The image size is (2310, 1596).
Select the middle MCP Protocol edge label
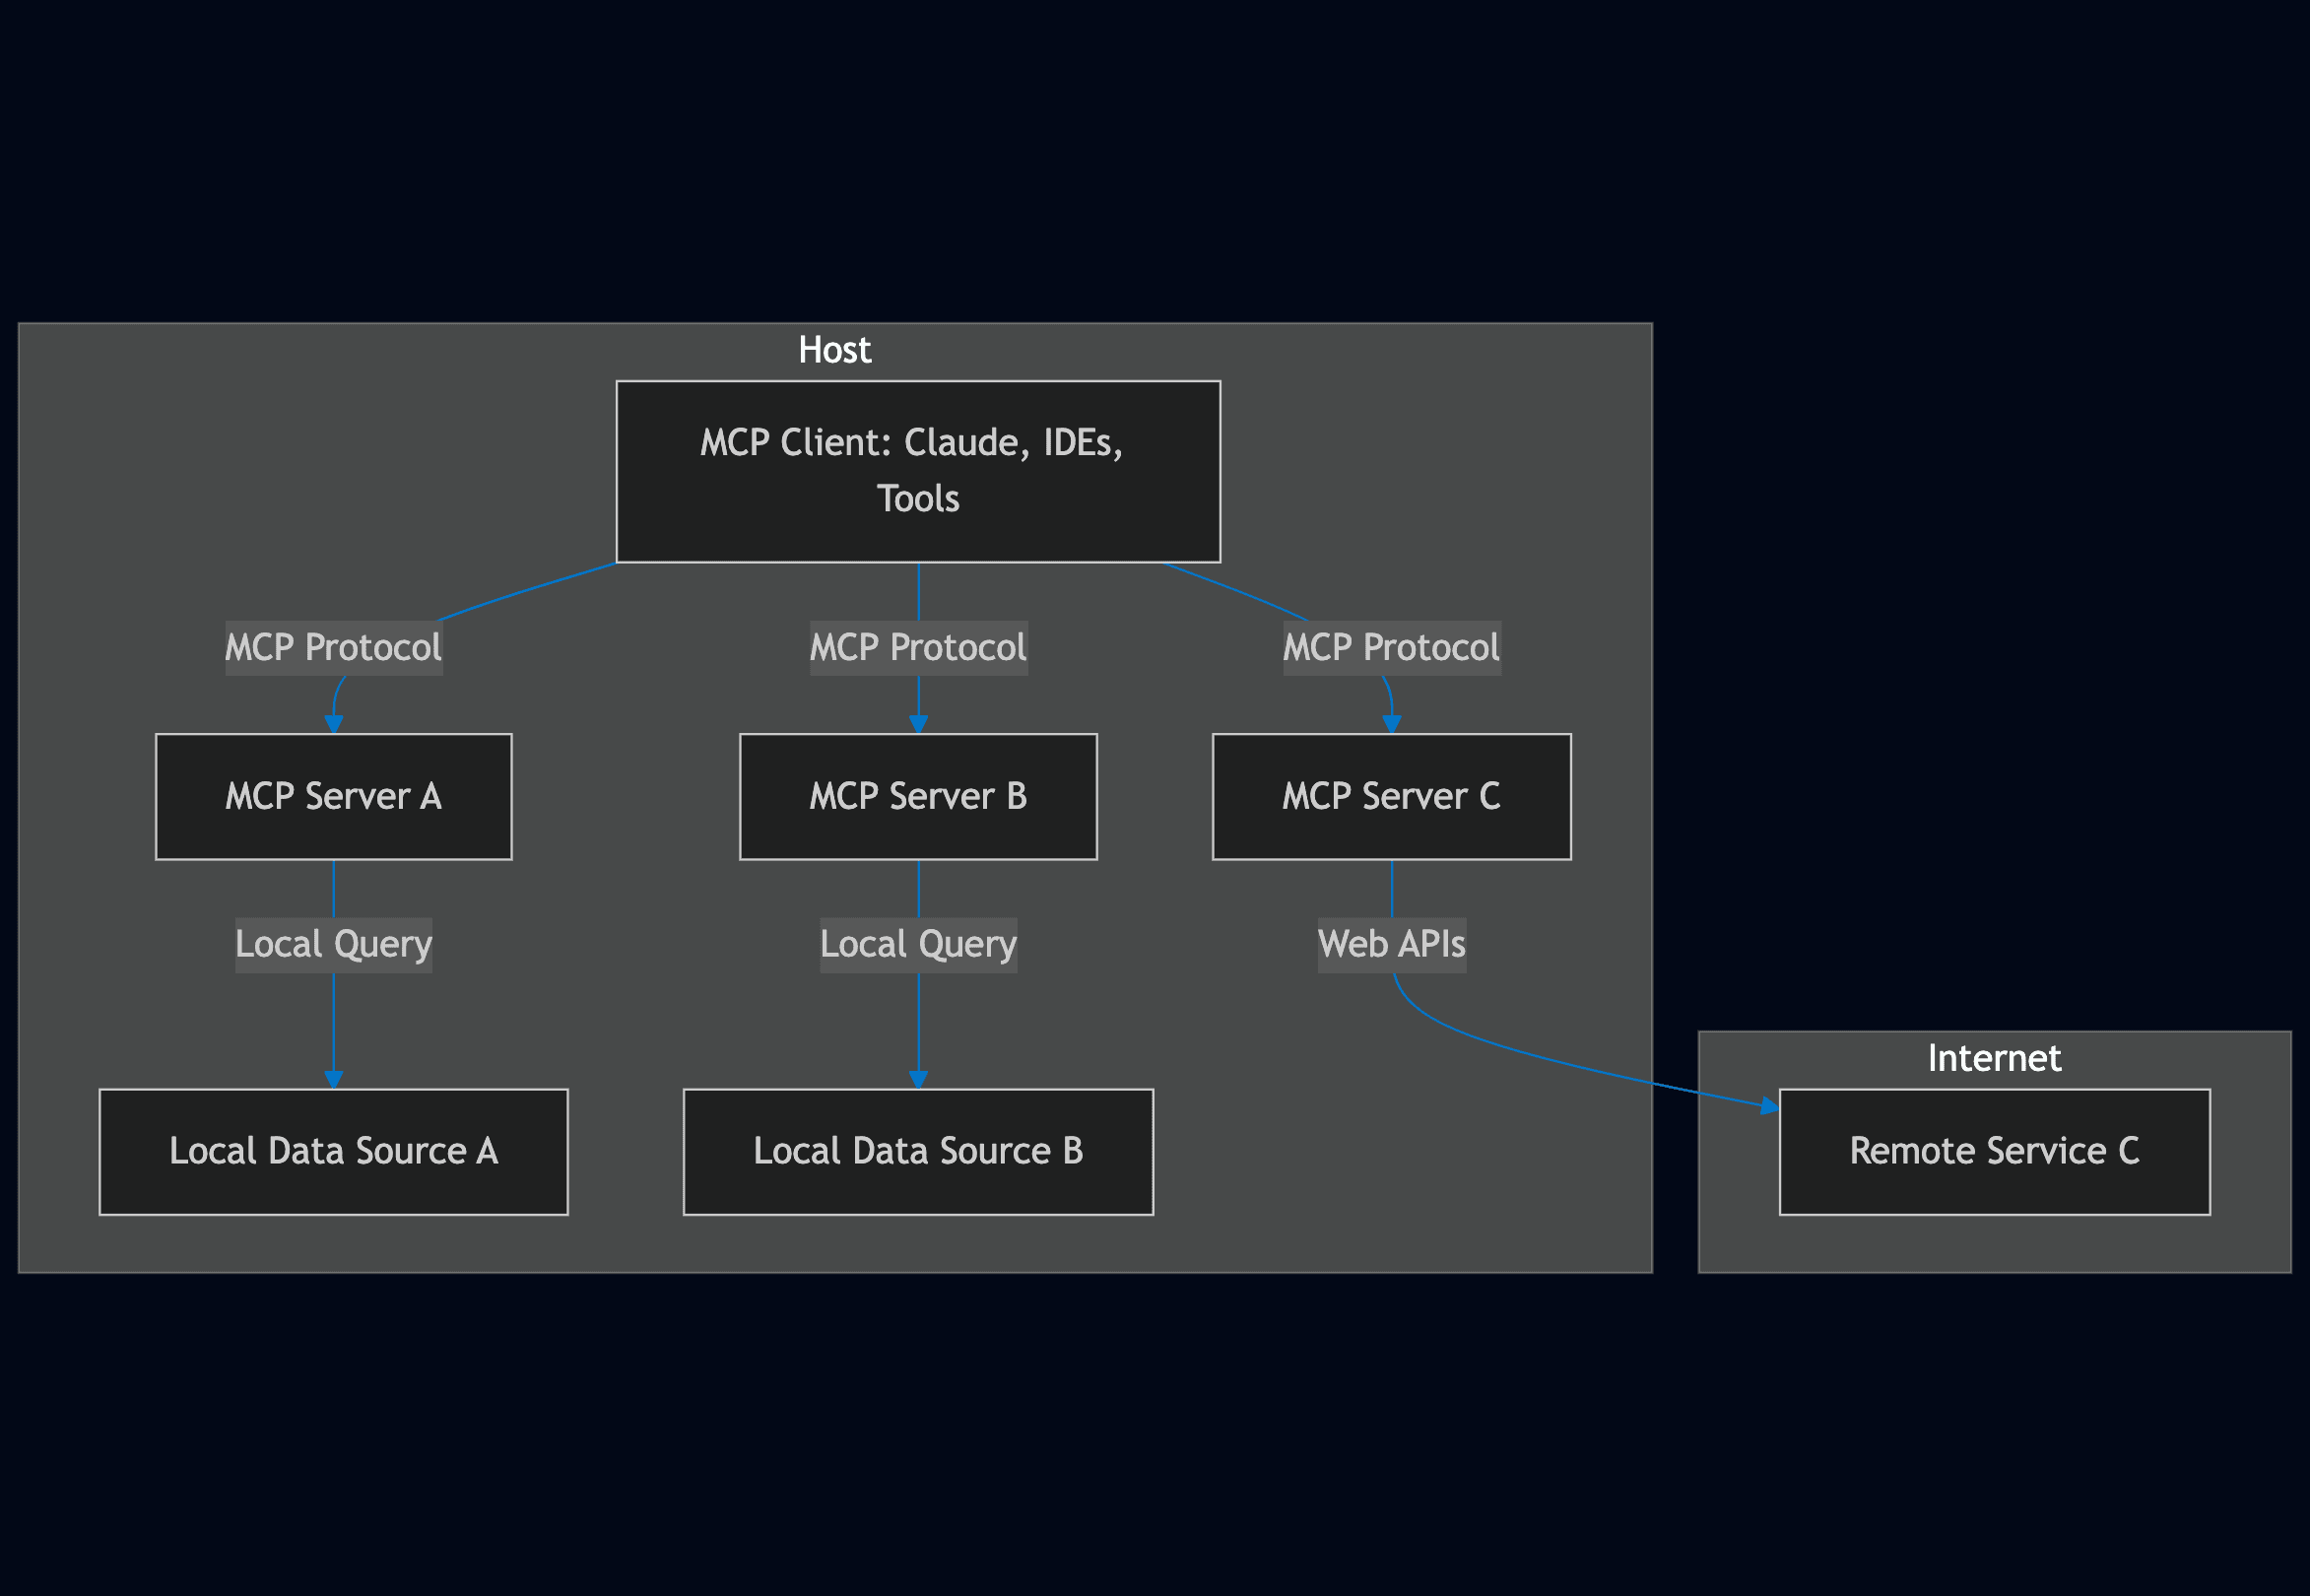click(917, 647)
